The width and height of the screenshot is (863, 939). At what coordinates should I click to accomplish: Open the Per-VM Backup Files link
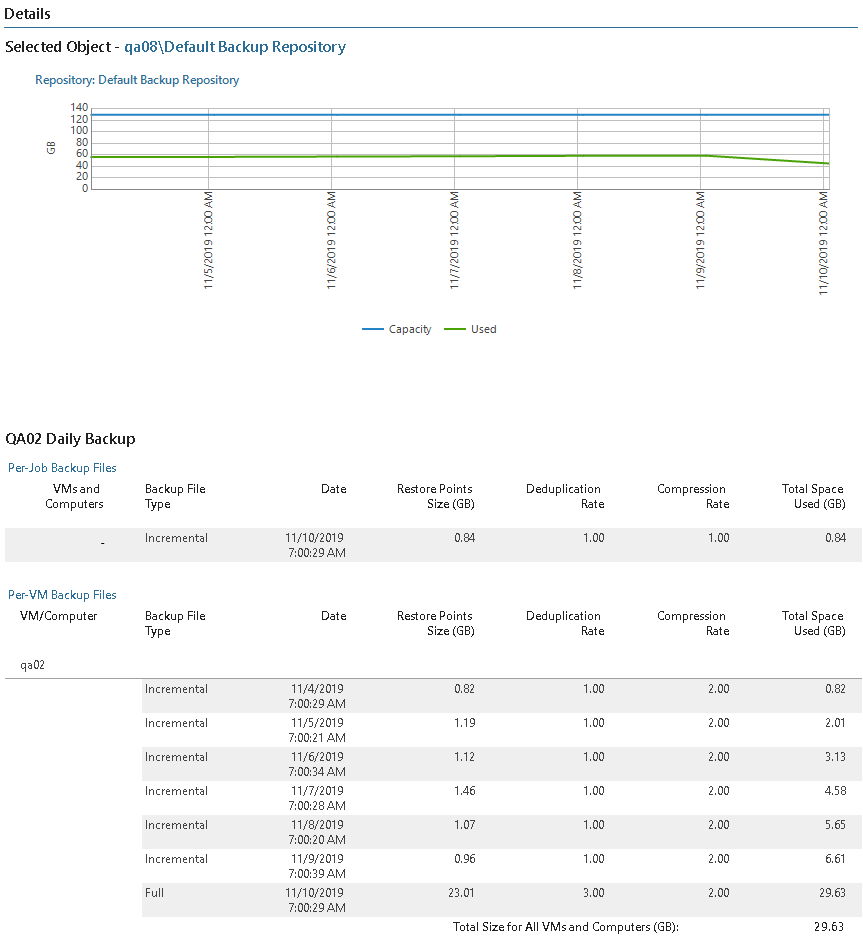(62, 594)
